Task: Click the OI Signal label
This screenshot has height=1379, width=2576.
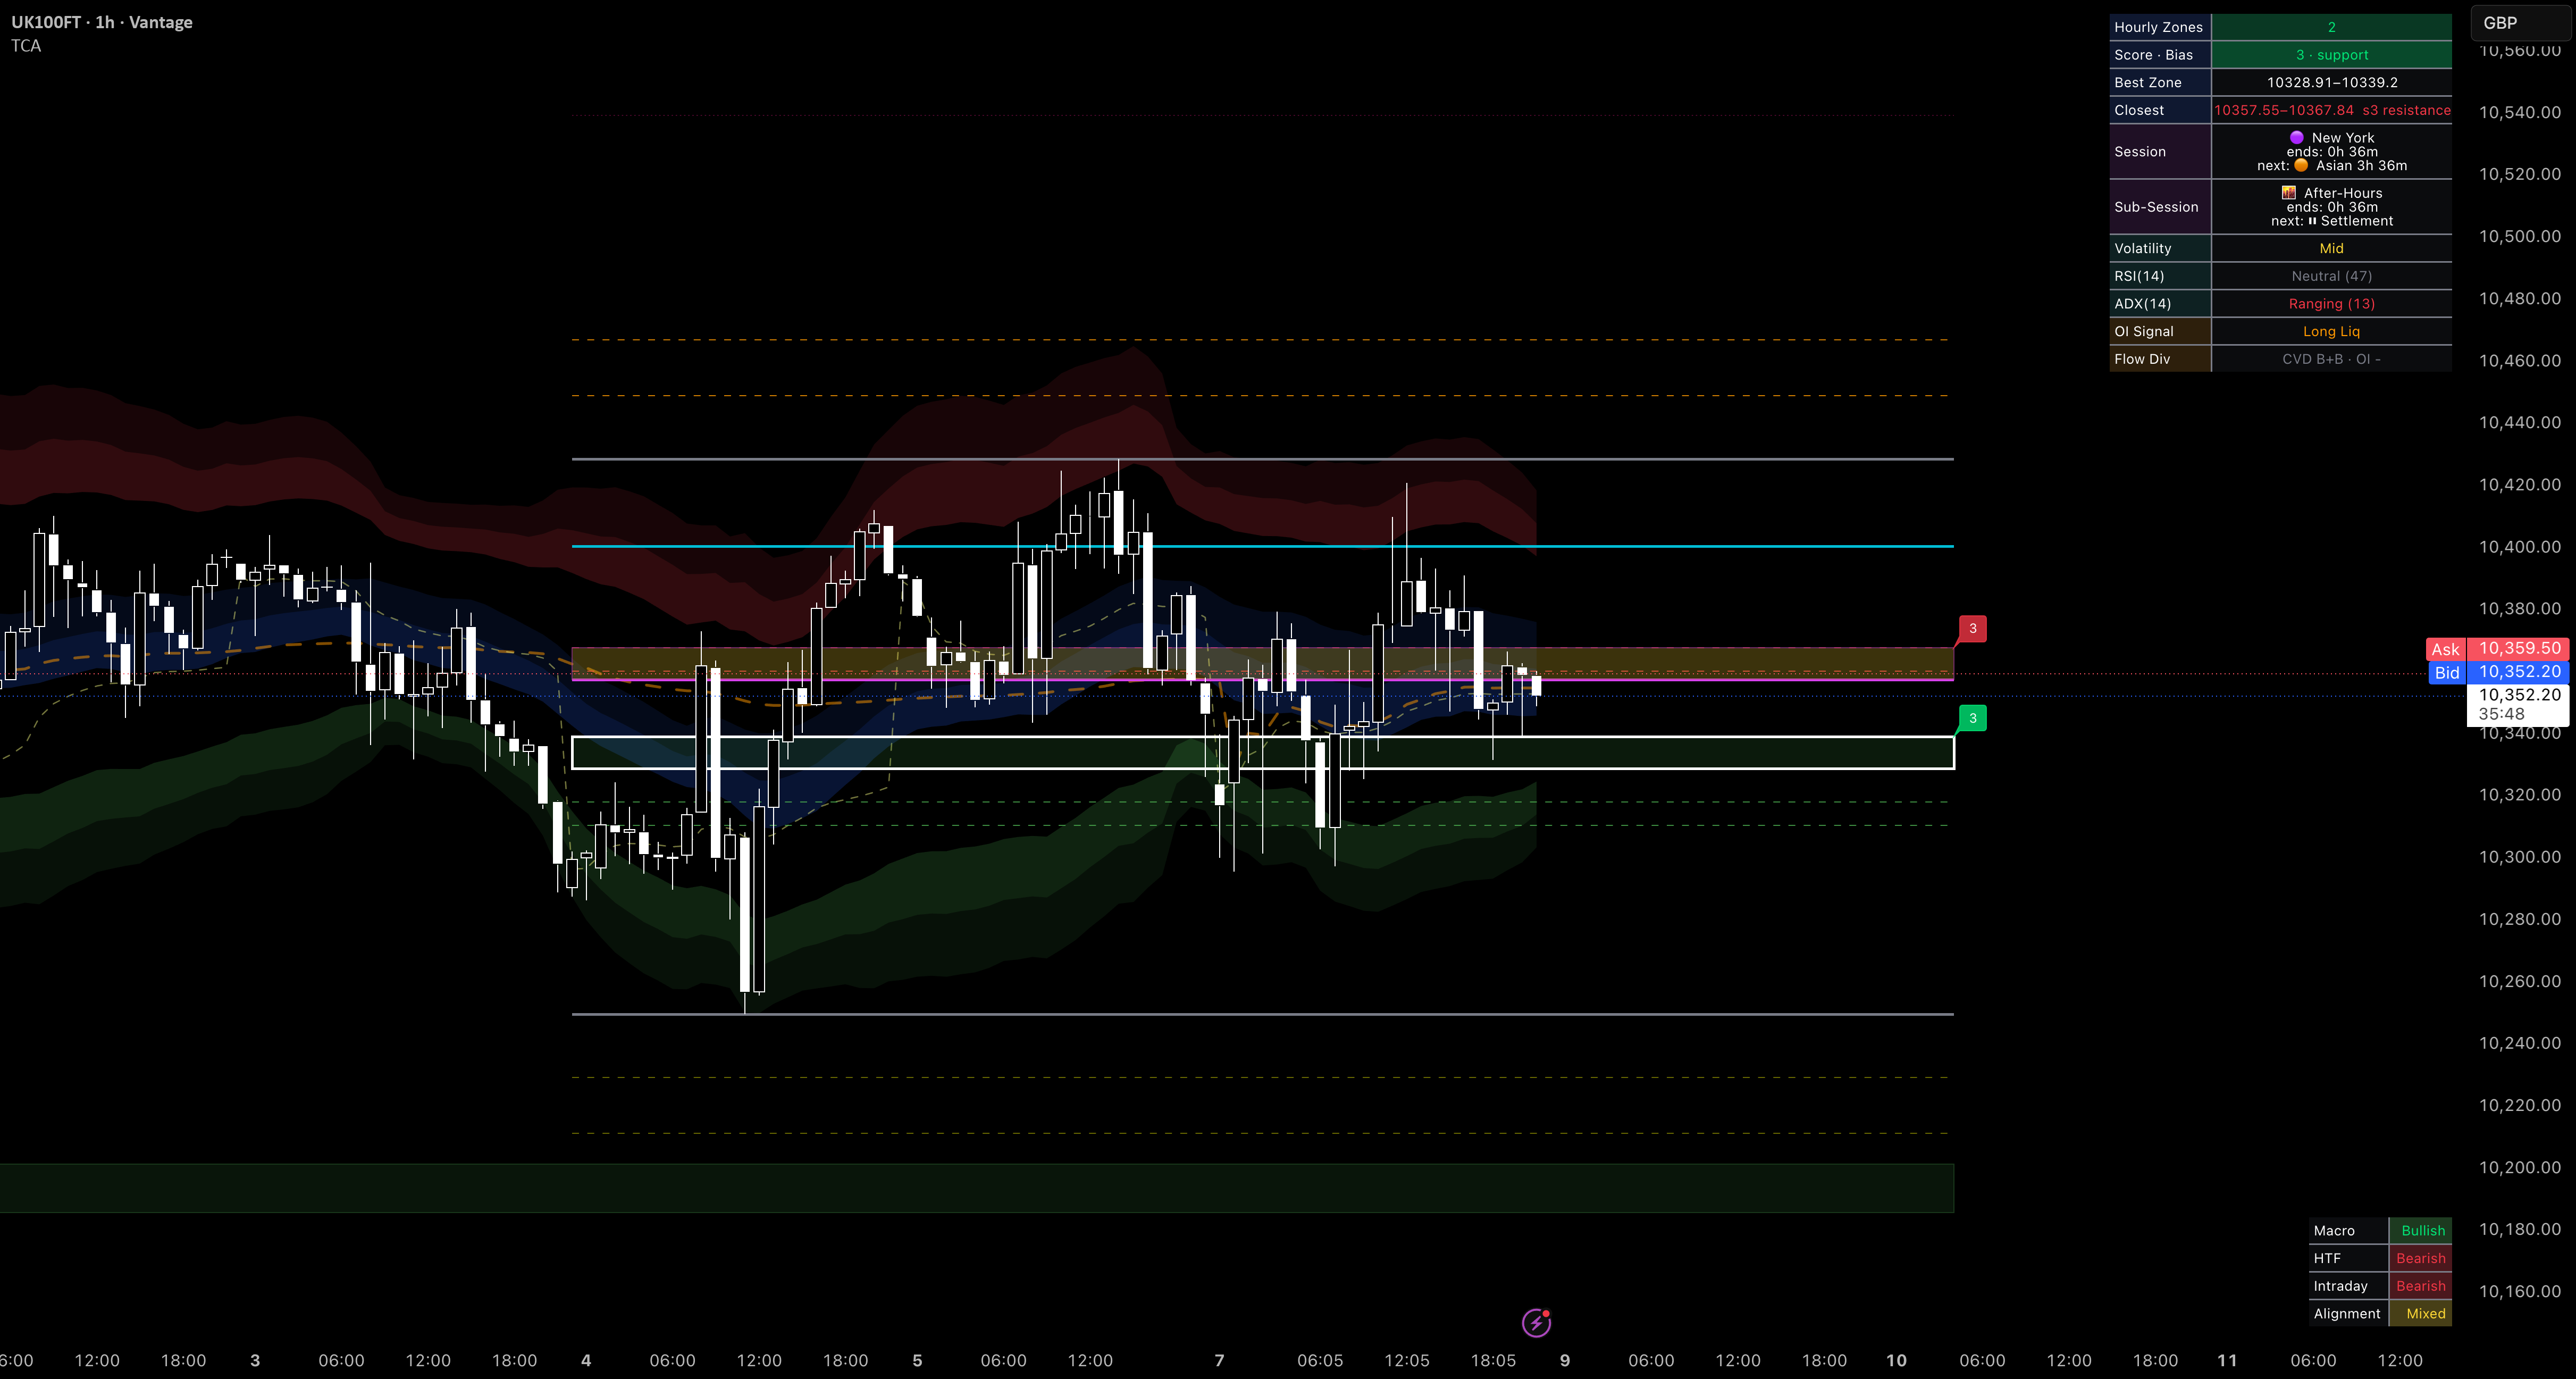Action: [2160, 331]
